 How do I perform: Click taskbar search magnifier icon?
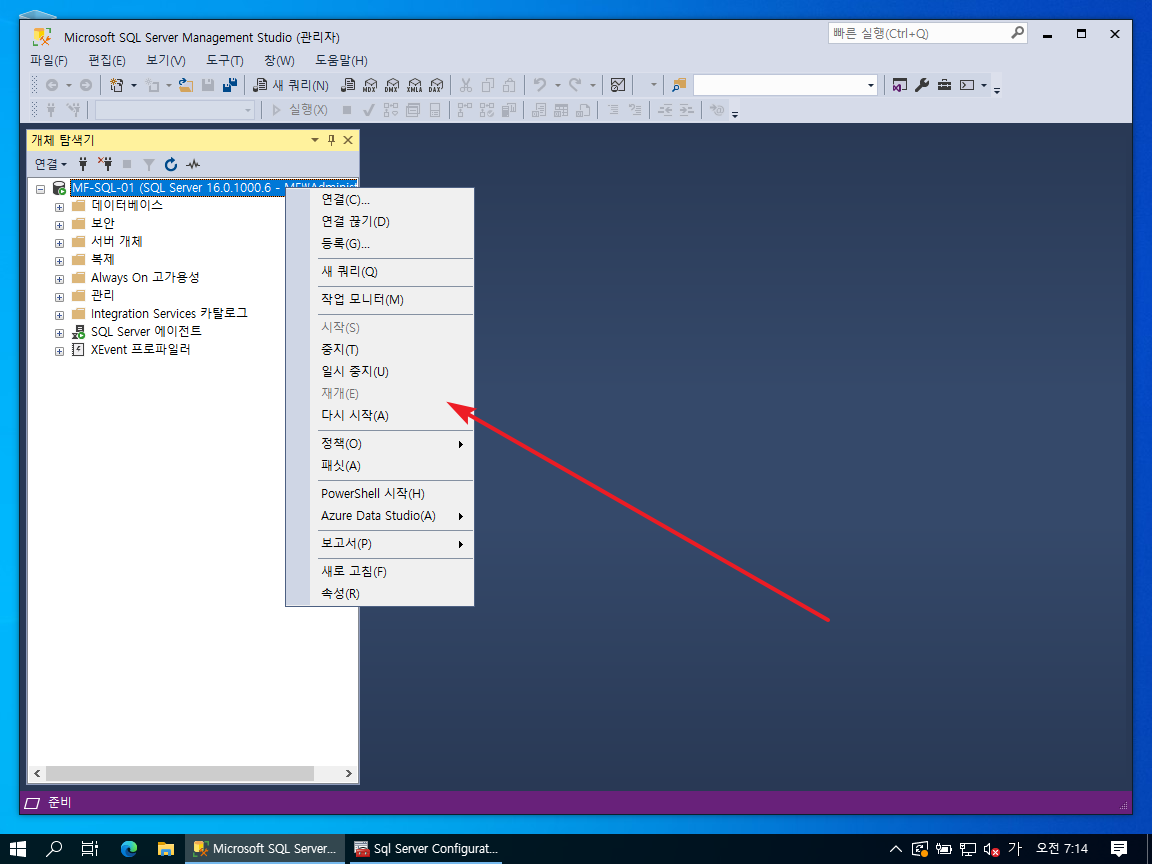point(54,849)
